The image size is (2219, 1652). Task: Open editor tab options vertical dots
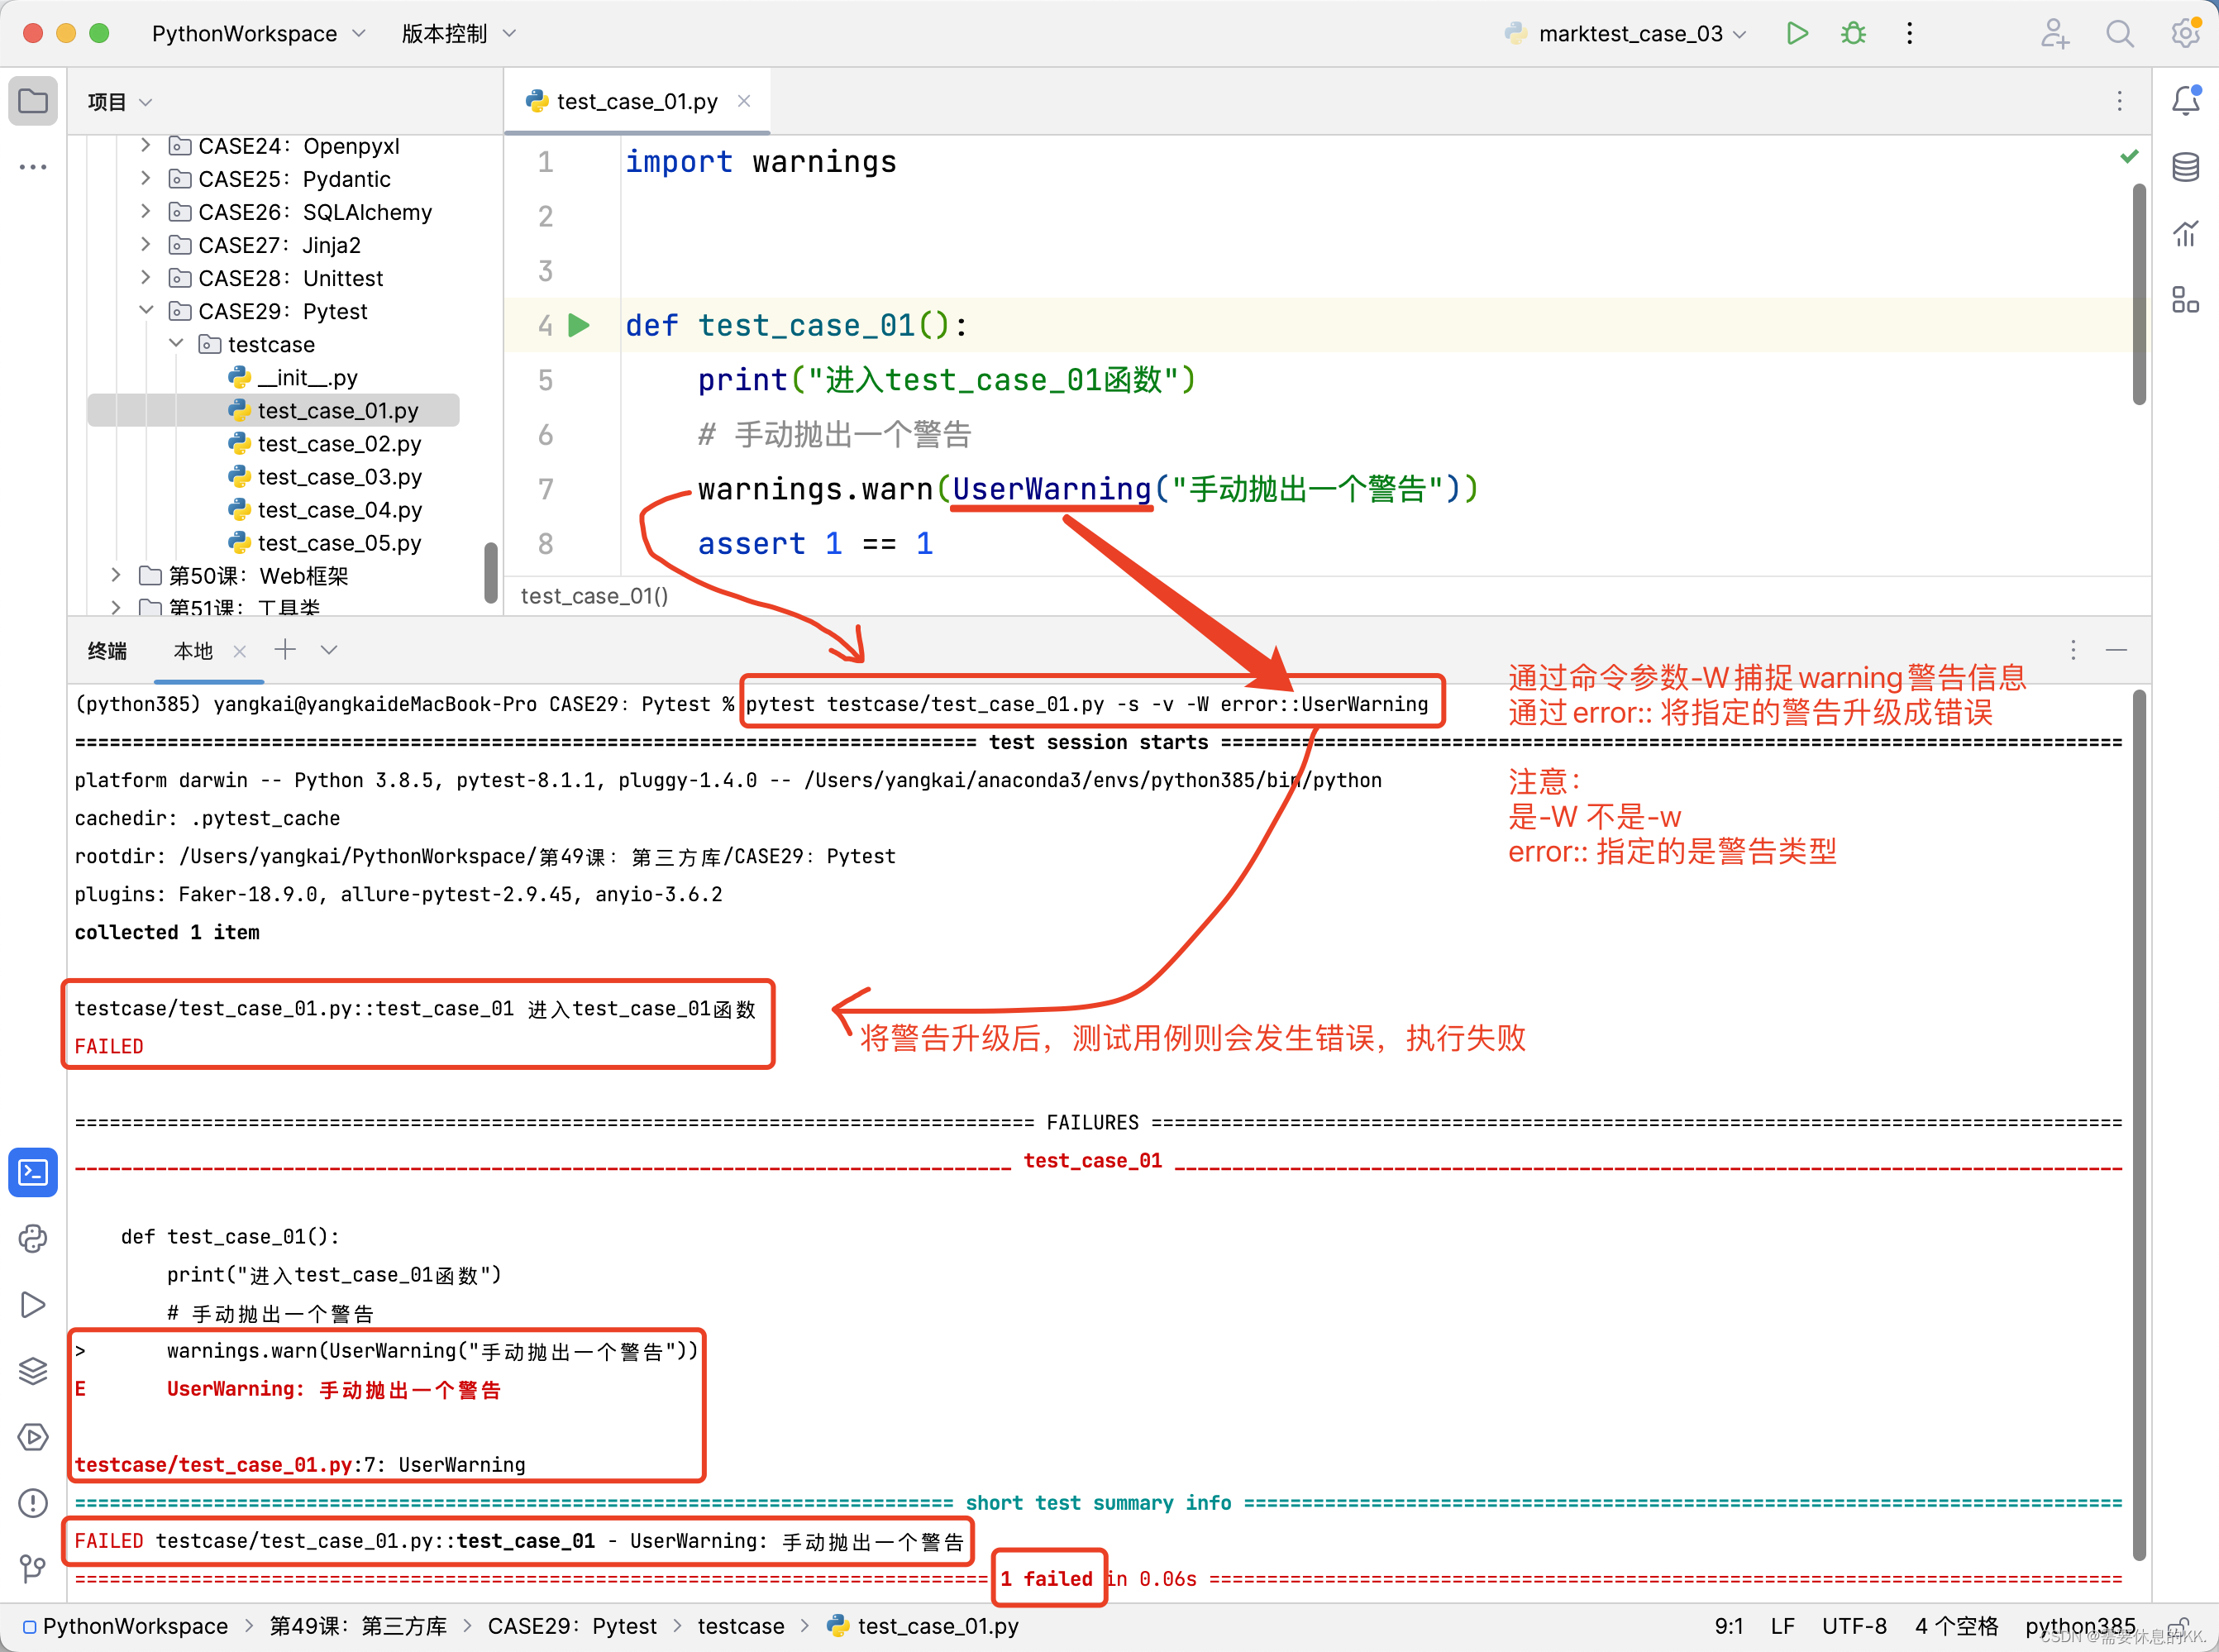click(x=2119, y=101)
